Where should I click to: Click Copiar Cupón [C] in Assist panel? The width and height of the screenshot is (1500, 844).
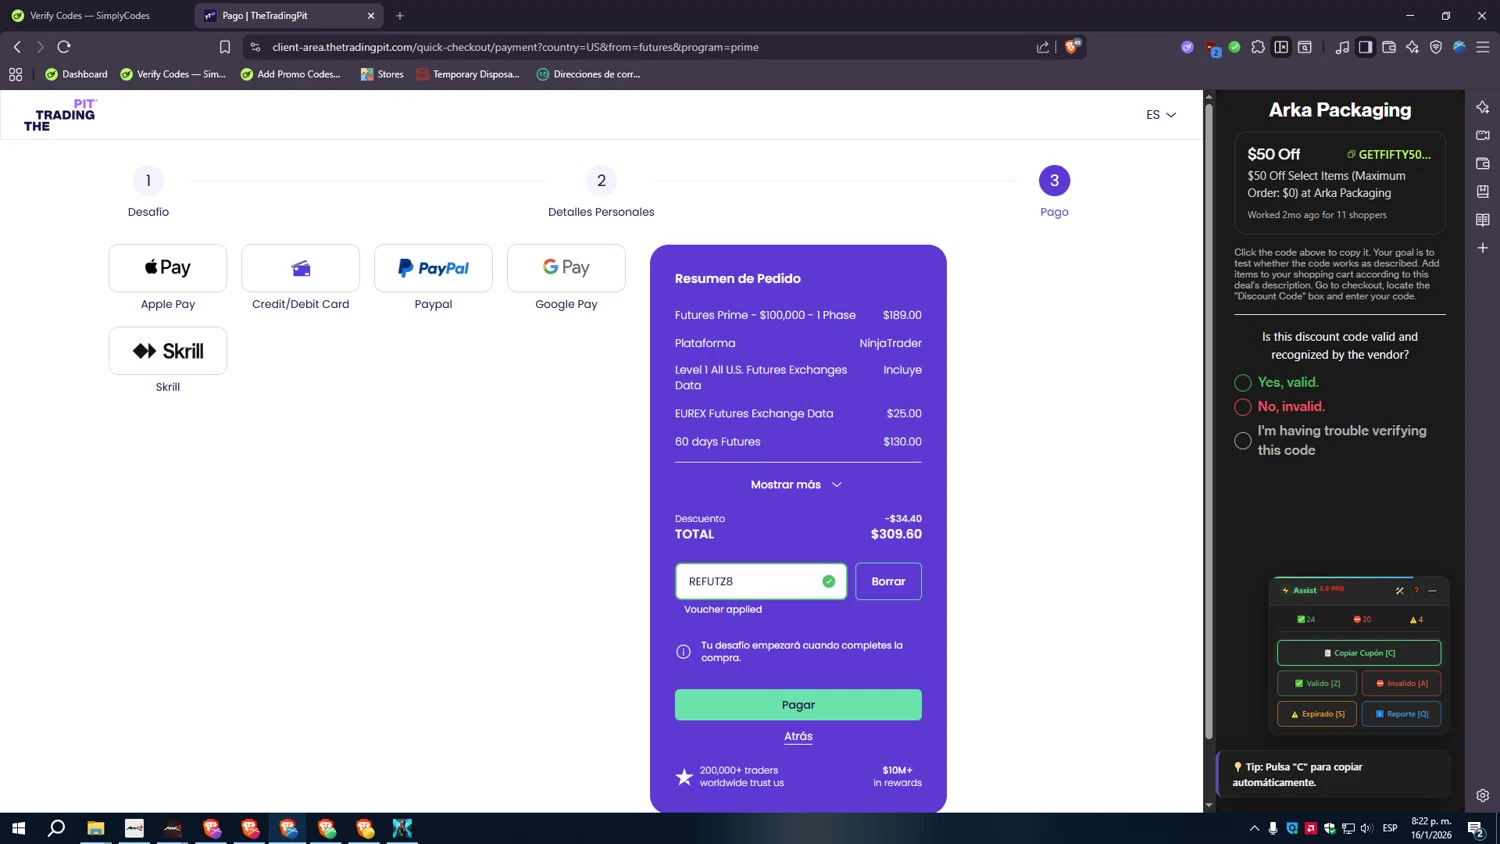(1359, 653)
